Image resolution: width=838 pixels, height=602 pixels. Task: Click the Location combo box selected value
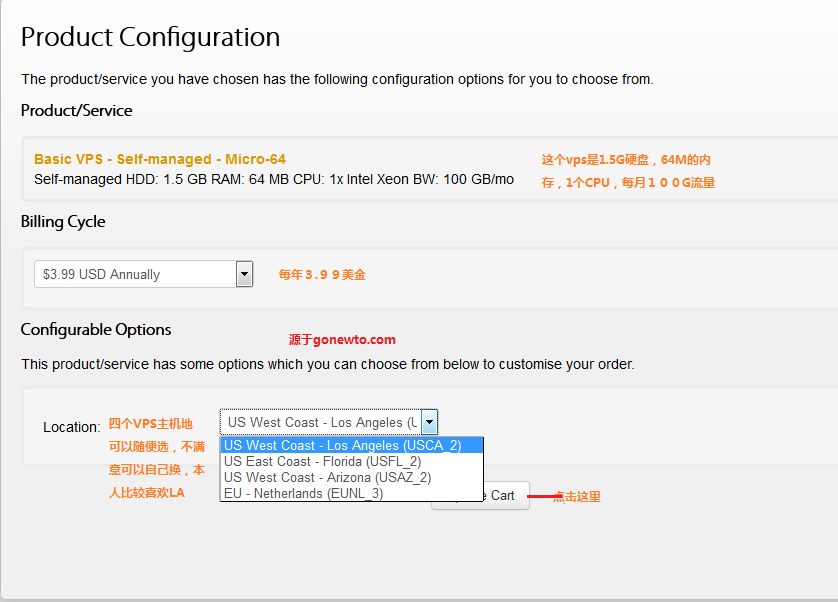(x=321, y=422)
